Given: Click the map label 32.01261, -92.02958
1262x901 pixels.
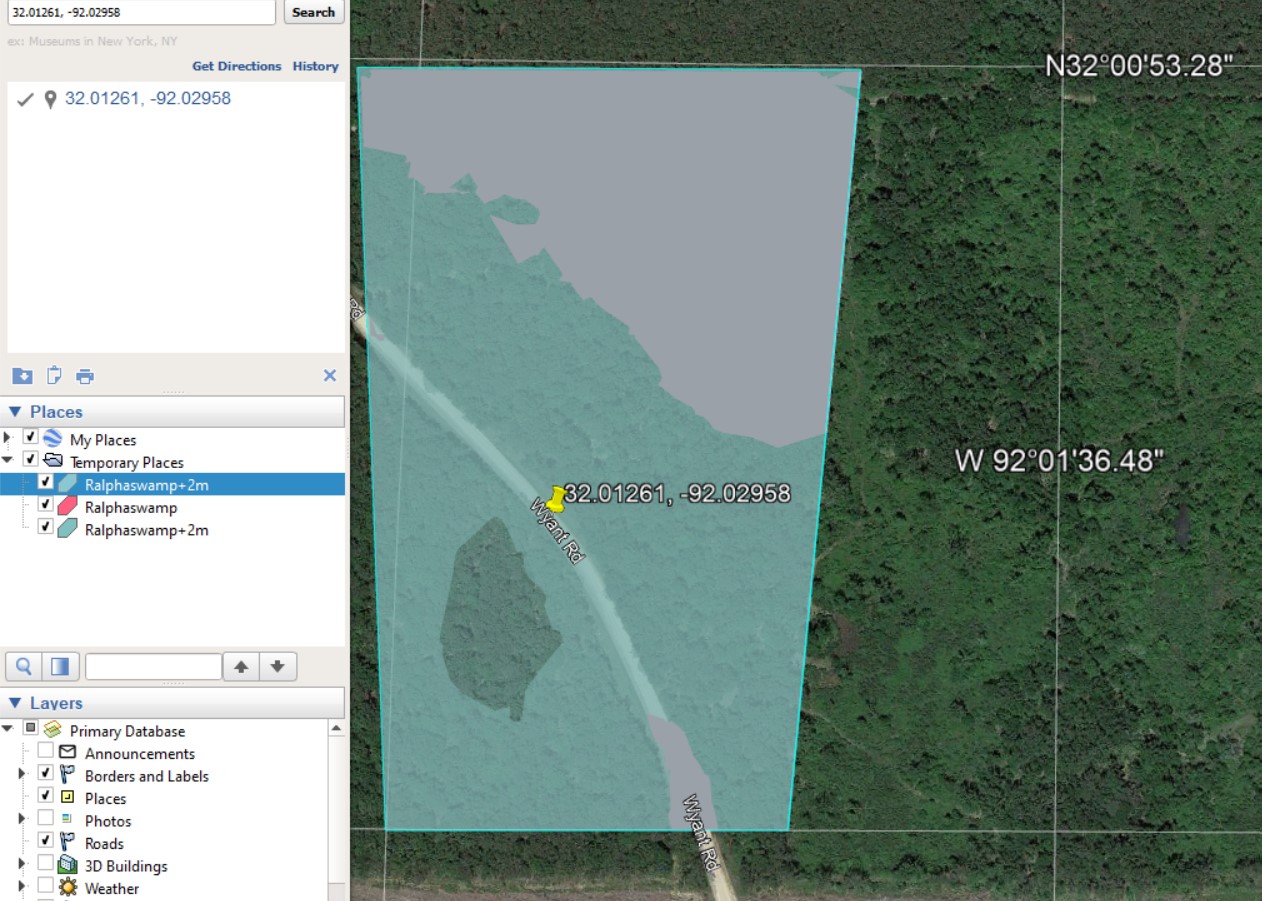Looking at the screenshot, I should 677,493.
